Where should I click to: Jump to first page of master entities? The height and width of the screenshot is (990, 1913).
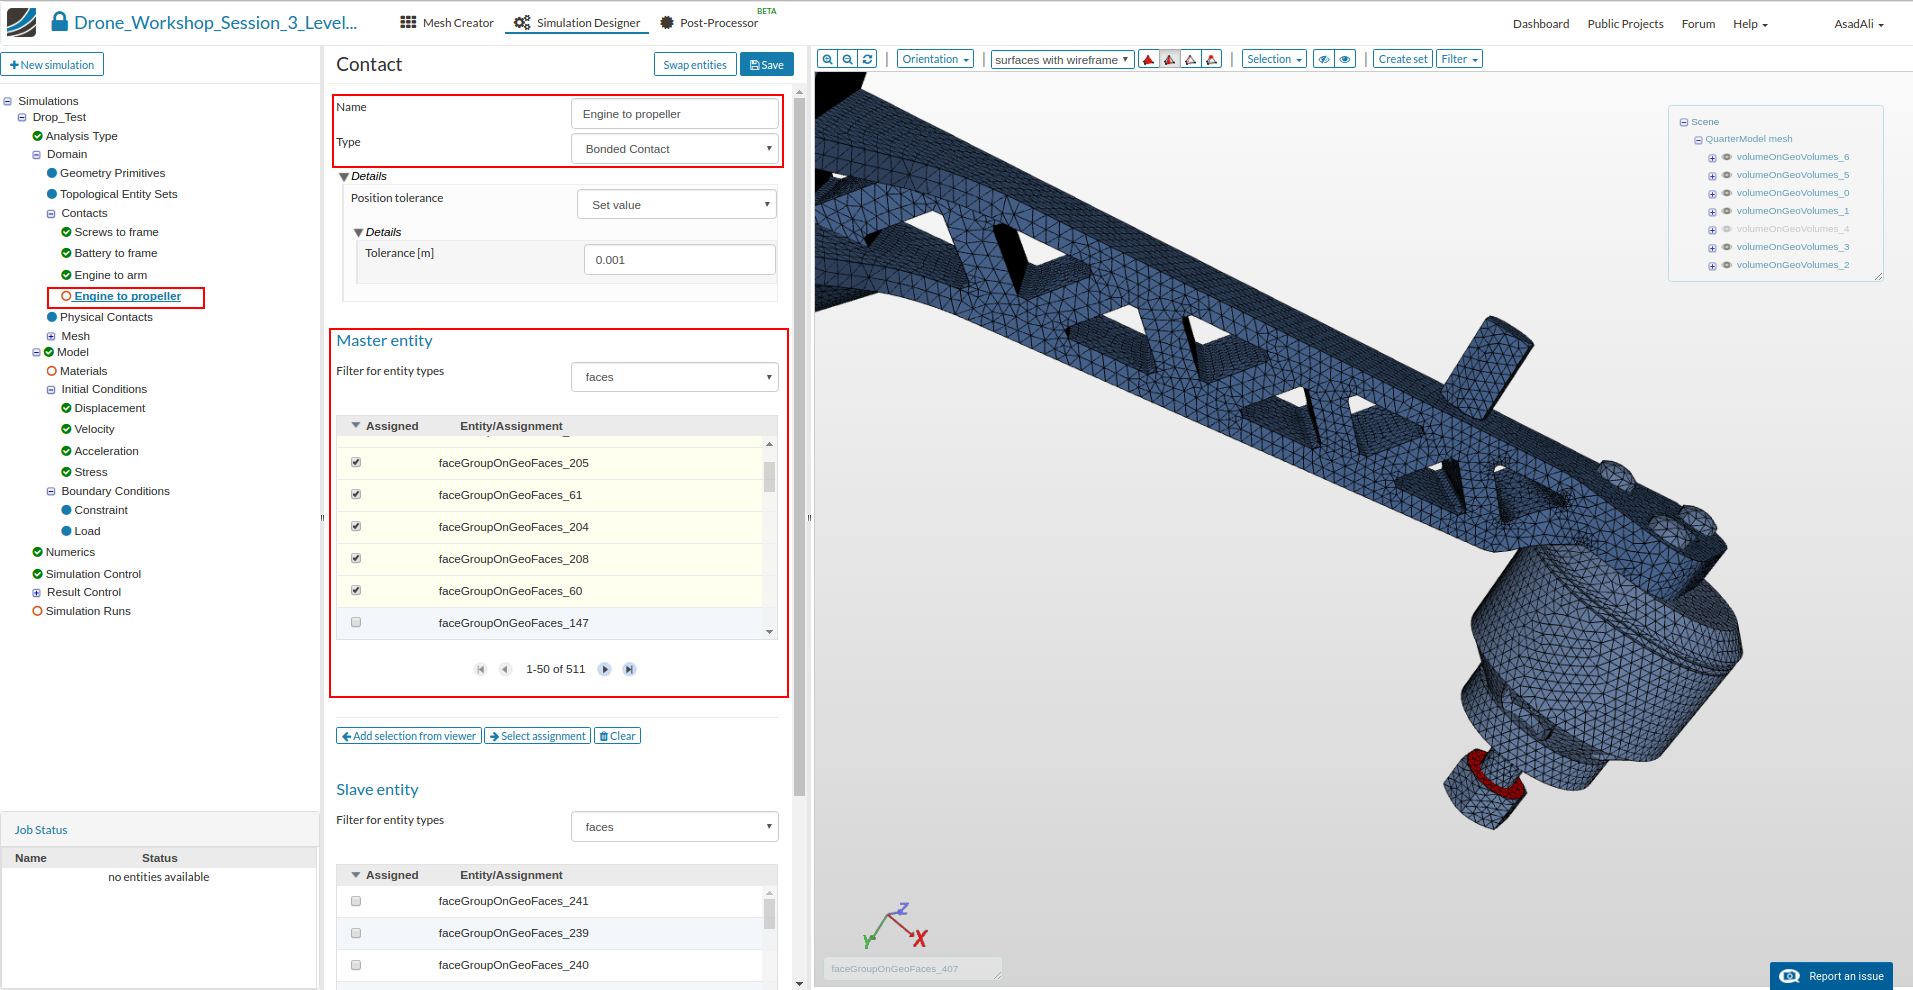480,669
